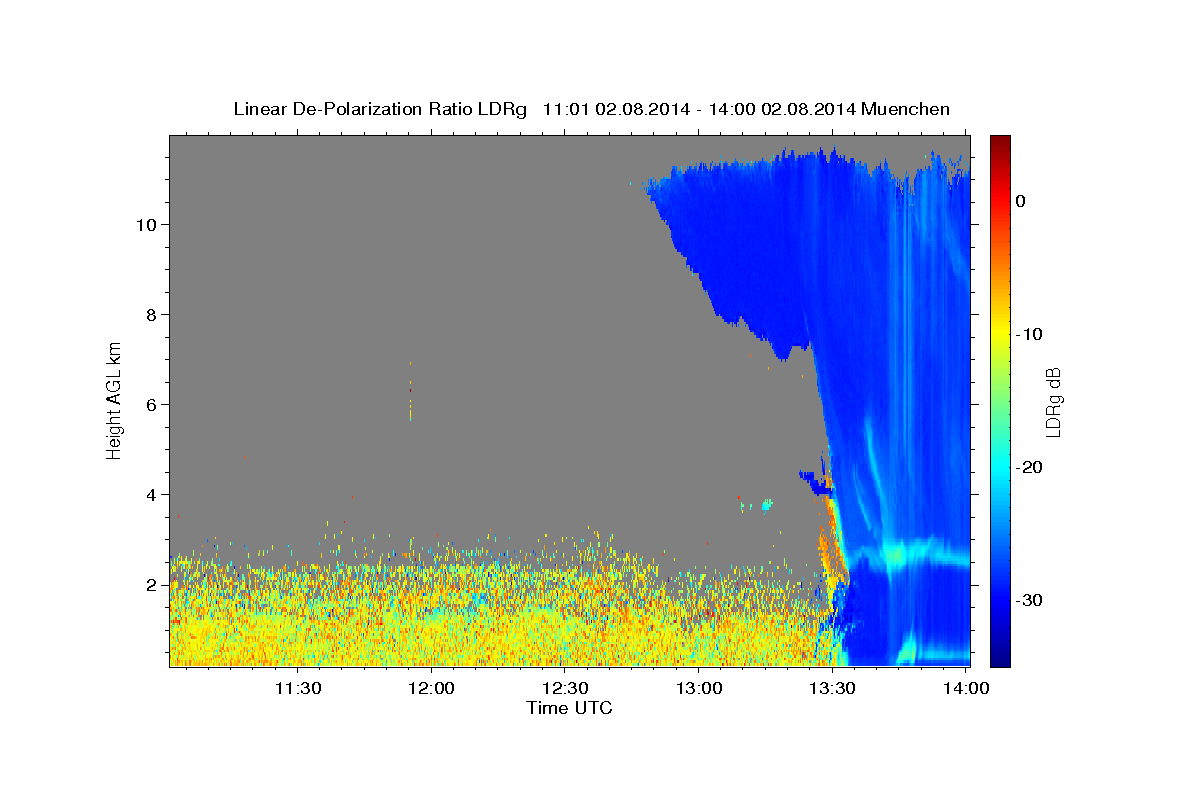Click the 'Muenchen' station name in title
The width and height of the screenshot is (1200, 800).
(x=907, y=109)
